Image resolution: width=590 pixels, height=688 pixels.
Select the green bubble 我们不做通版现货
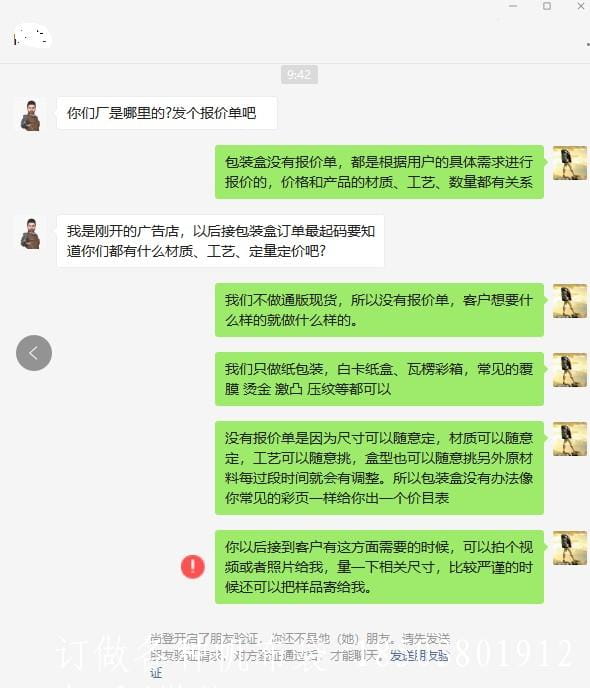(379, 310)
